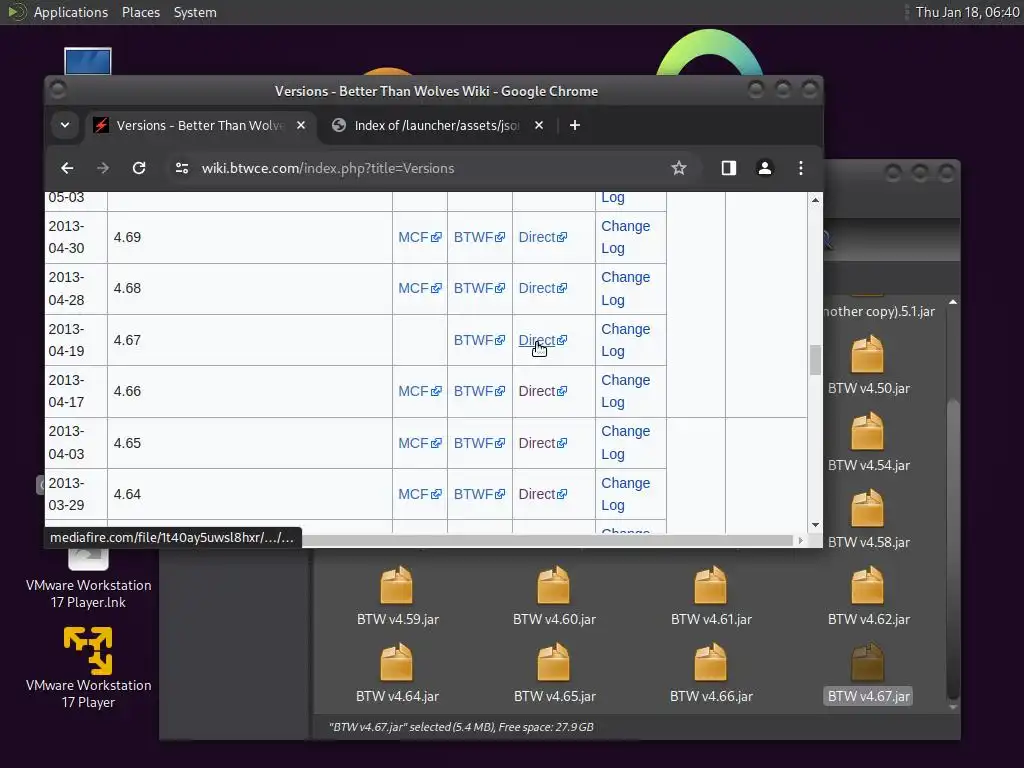Viewport: 1024px width, 768px height.
Task: Expand the tab search dropdown in Chrome
Action: (x=65, y=125)
